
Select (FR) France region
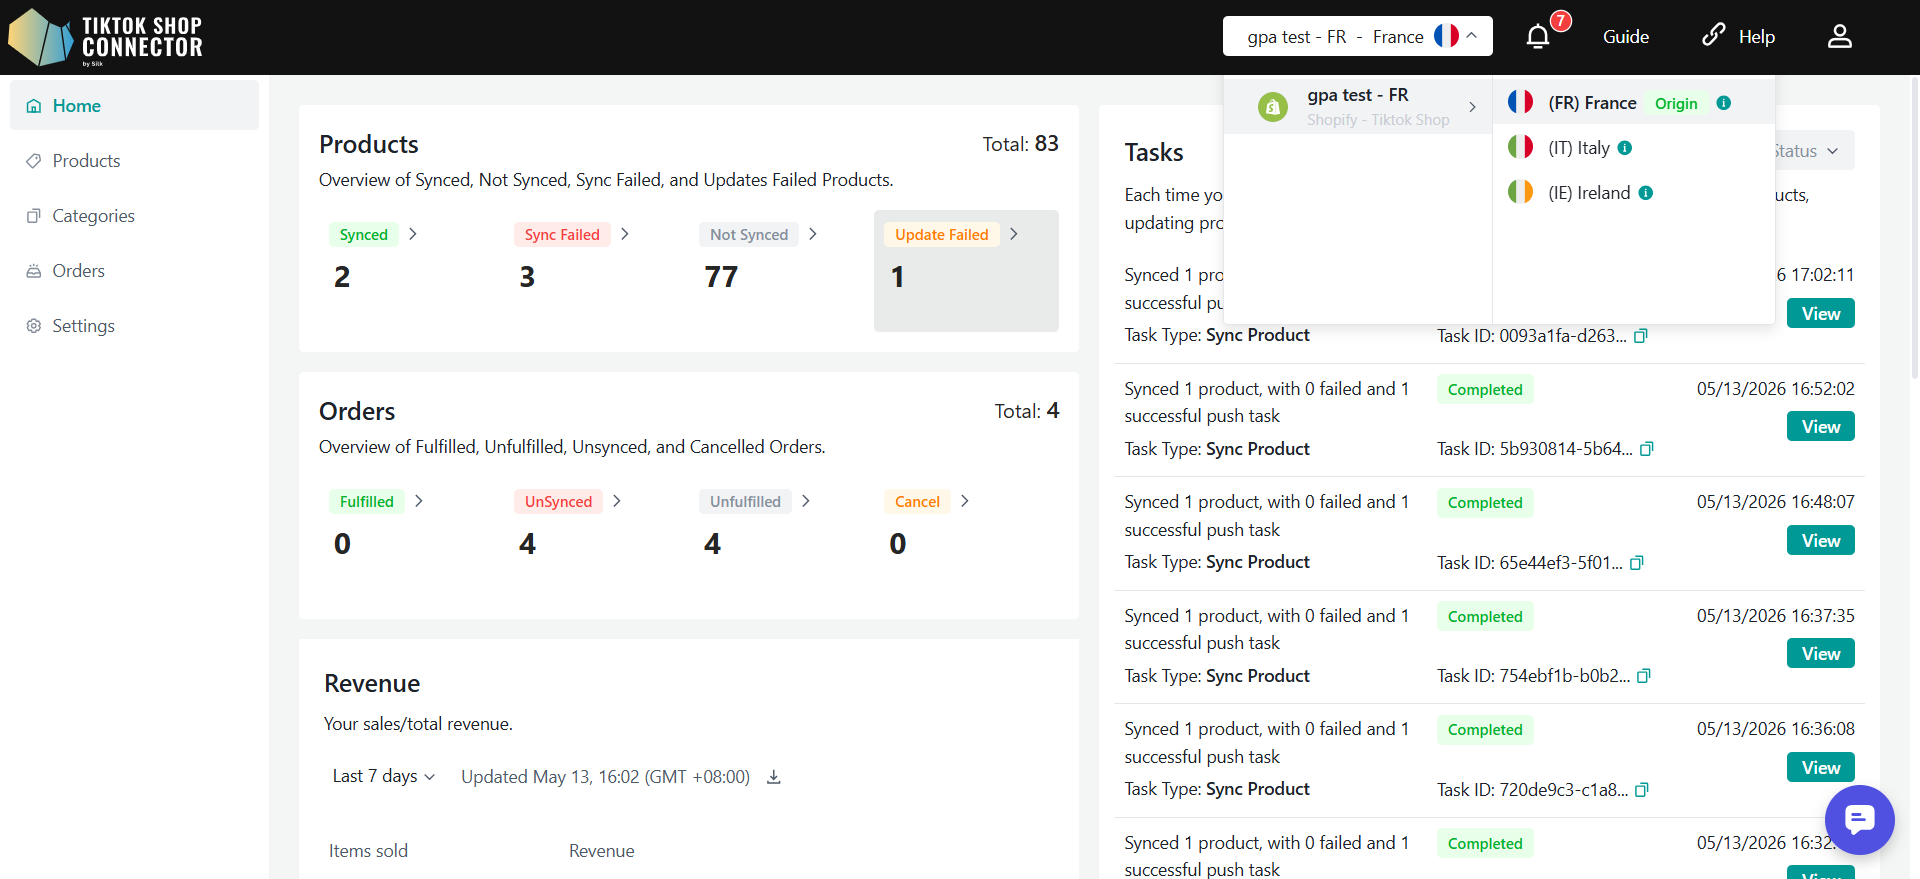click(x=1634, y=103)
